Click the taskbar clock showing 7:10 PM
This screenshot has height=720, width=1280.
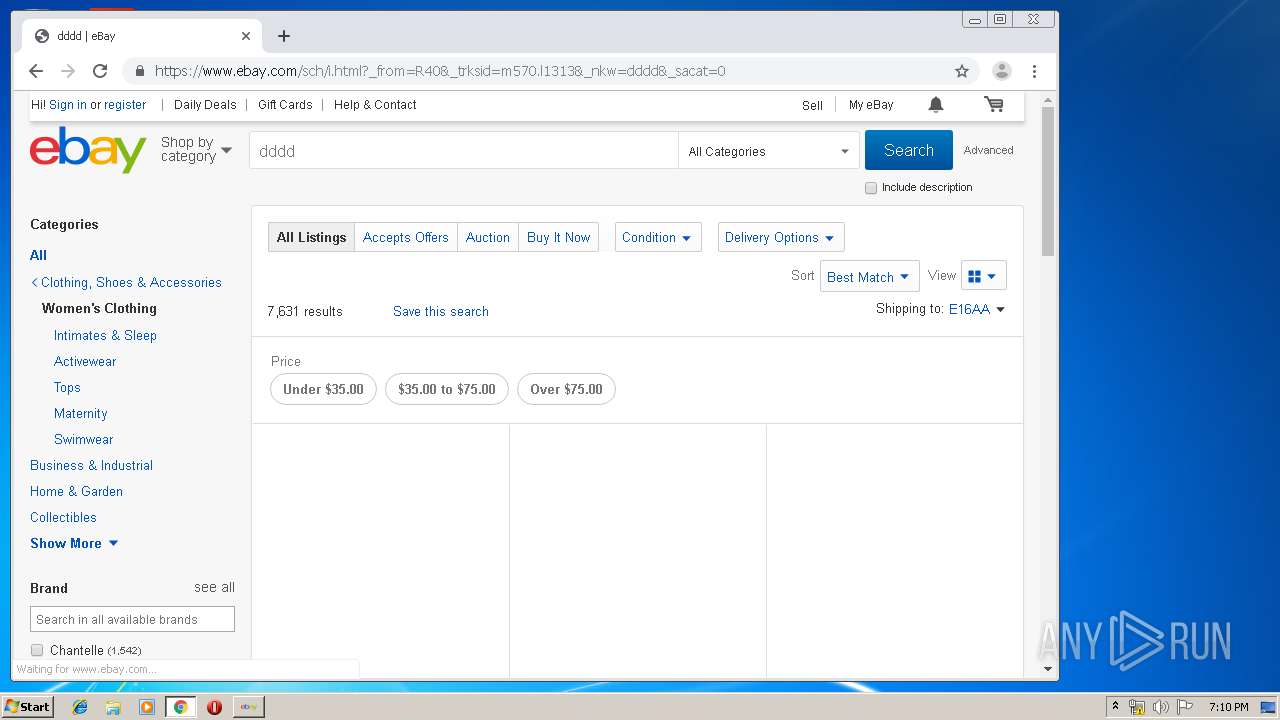coord(1228,707)
